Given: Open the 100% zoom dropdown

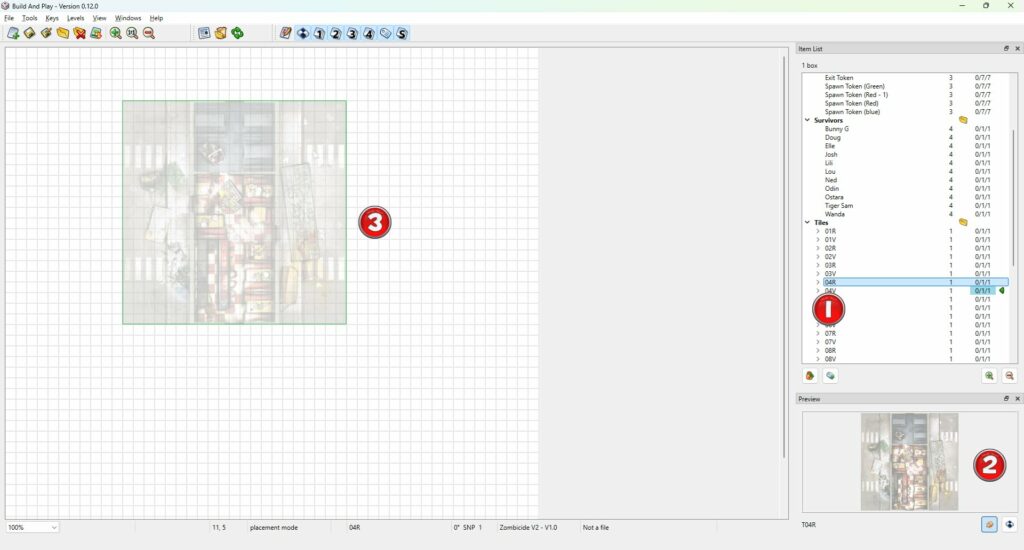Looking at the screenshot, I should pos(32,527).
